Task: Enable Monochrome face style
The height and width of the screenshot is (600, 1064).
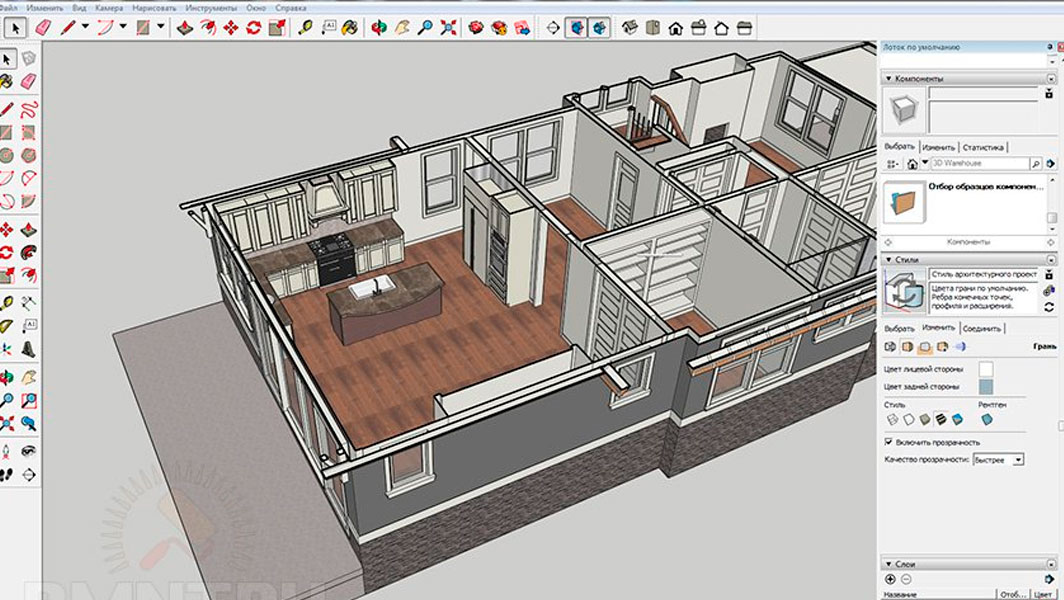Action: (x=957, y=419)
